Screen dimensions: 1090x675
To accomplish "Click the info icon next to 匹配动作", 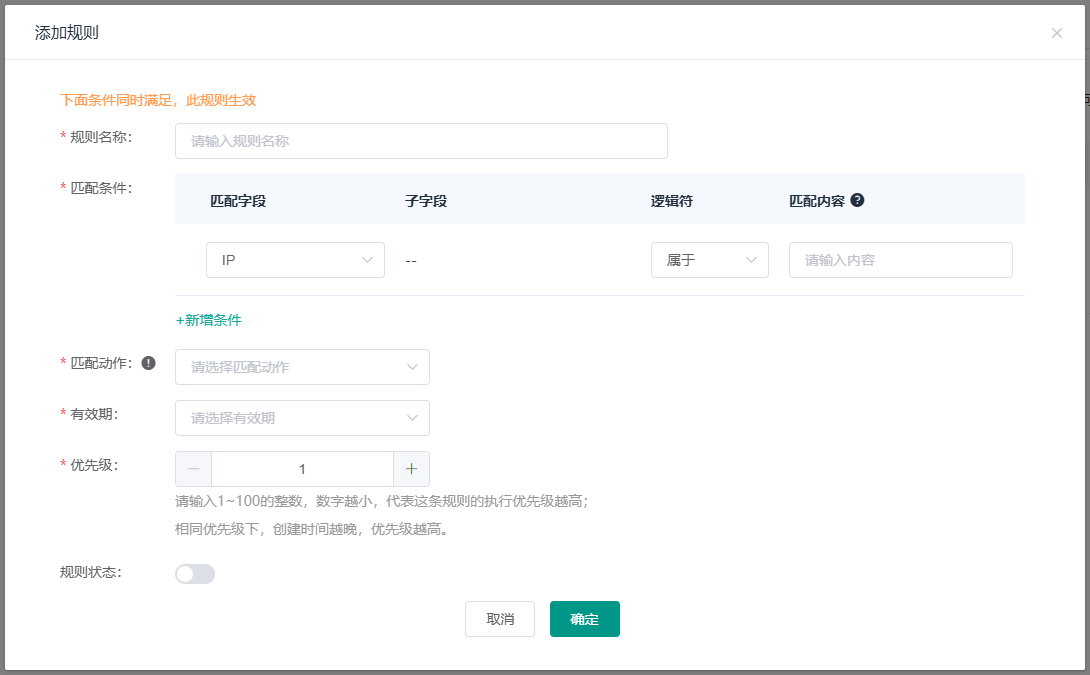I will pos(149,363).
